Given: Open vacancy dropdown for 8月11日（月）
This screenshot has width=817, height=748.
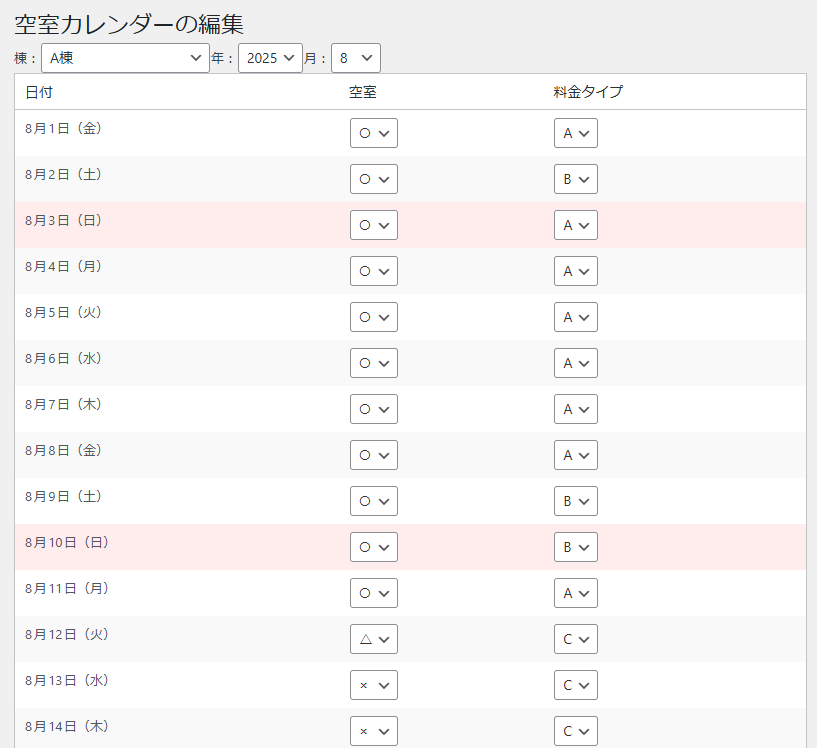Looking at the screenshot, I should pyautogui.click(x=374, y=593).
